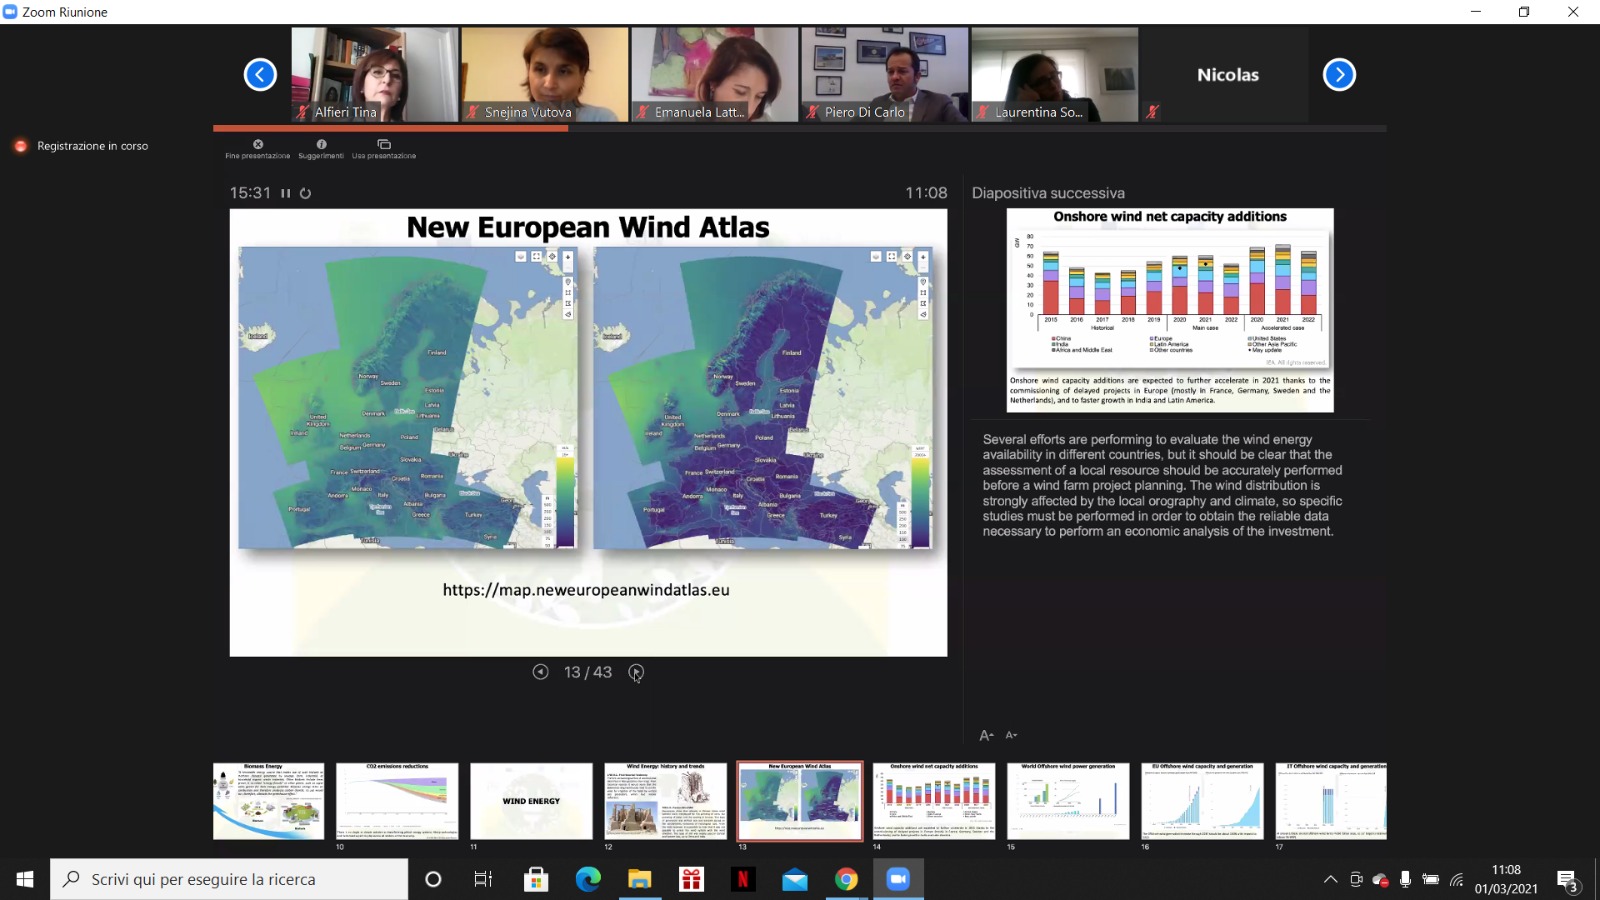1600x900 pixels.
Task: Select CO2 emissions reductions slide thumbnail
Action: pyautogui.click(x=397, y=801)
